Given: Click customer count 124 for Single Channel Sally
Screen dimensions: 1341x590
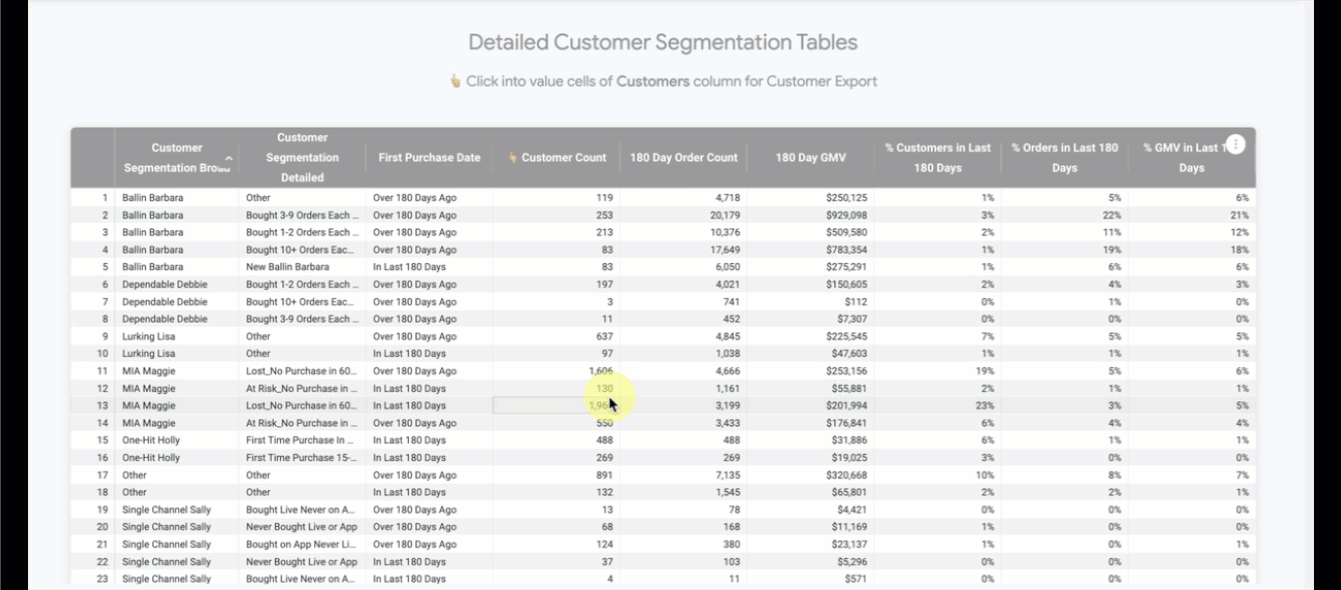Looking at the screenshot, I should pyautogui.click(x=603, y=544).
